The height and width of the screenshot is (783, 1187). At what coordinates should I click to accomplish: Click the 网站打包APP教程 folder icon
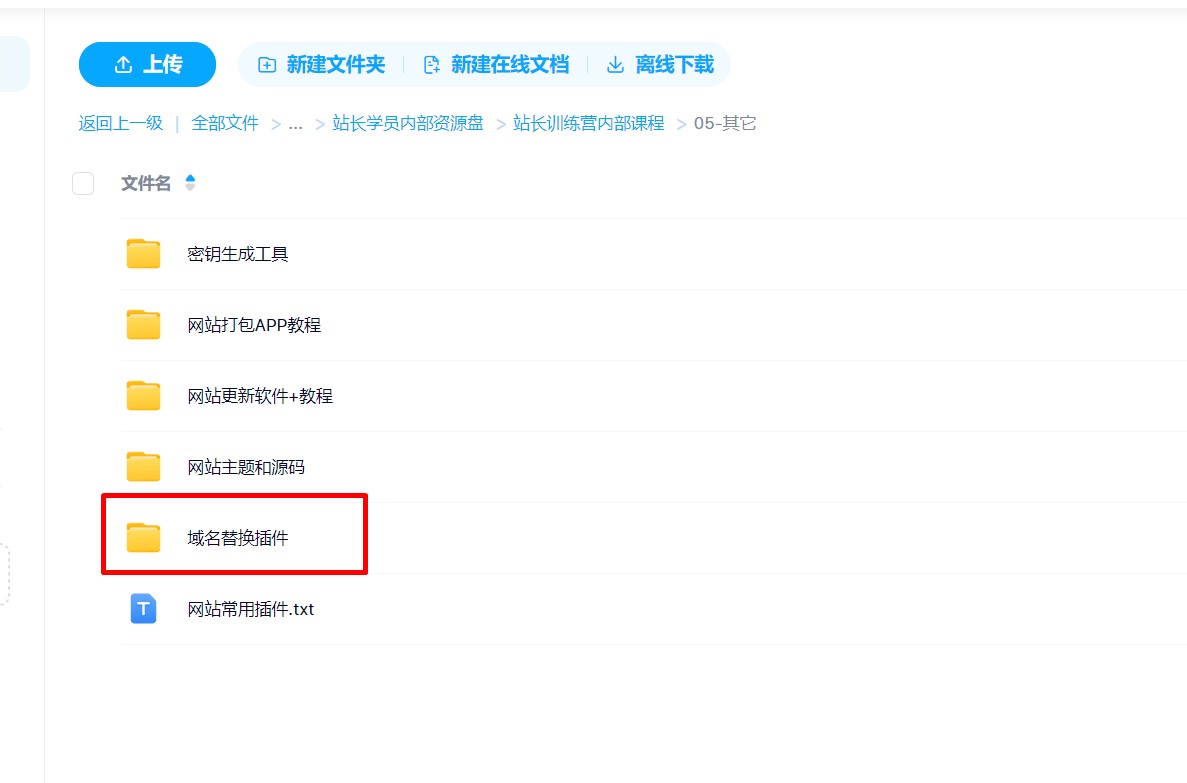[144, 325]
